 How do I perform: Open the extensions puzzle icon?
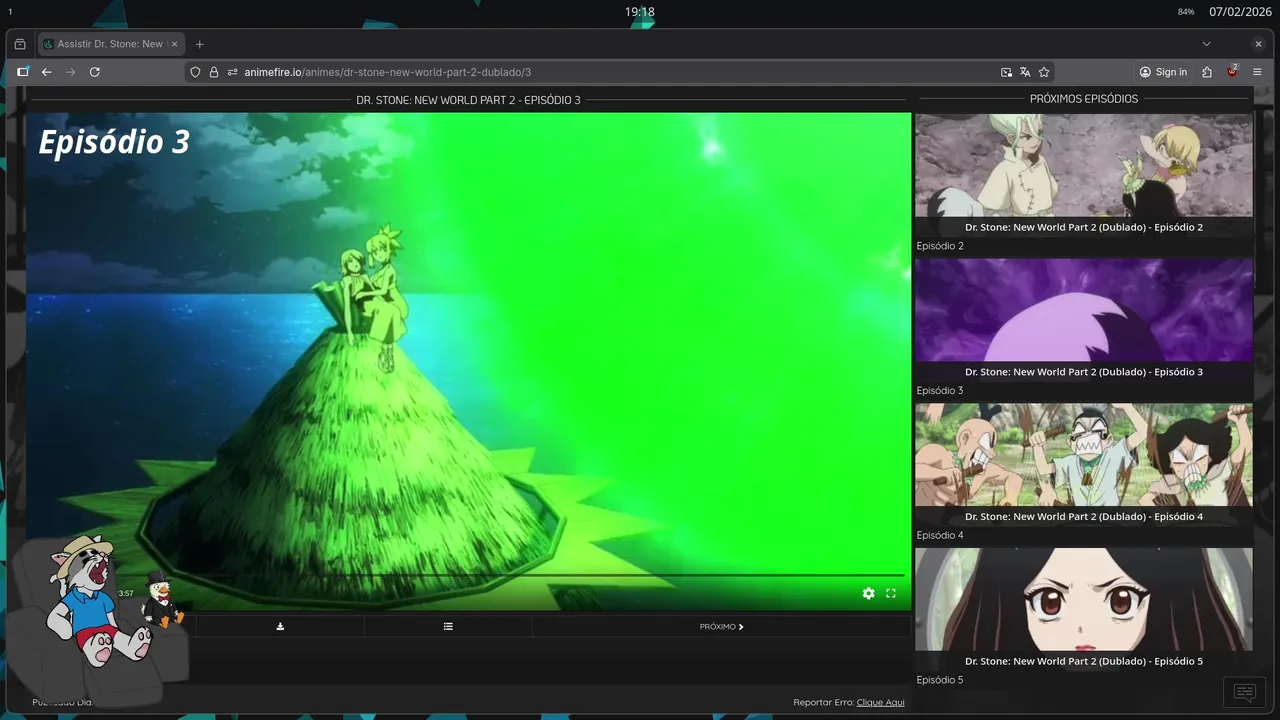pyautogui.click(x=1207, y=72)
